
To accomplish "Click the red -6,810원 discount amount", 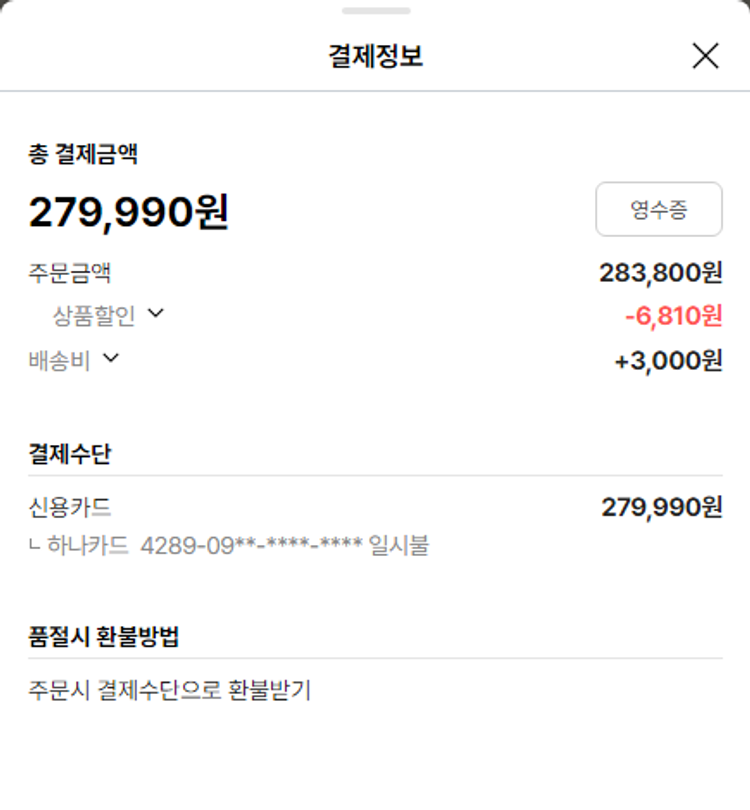I will pos(673,316).
